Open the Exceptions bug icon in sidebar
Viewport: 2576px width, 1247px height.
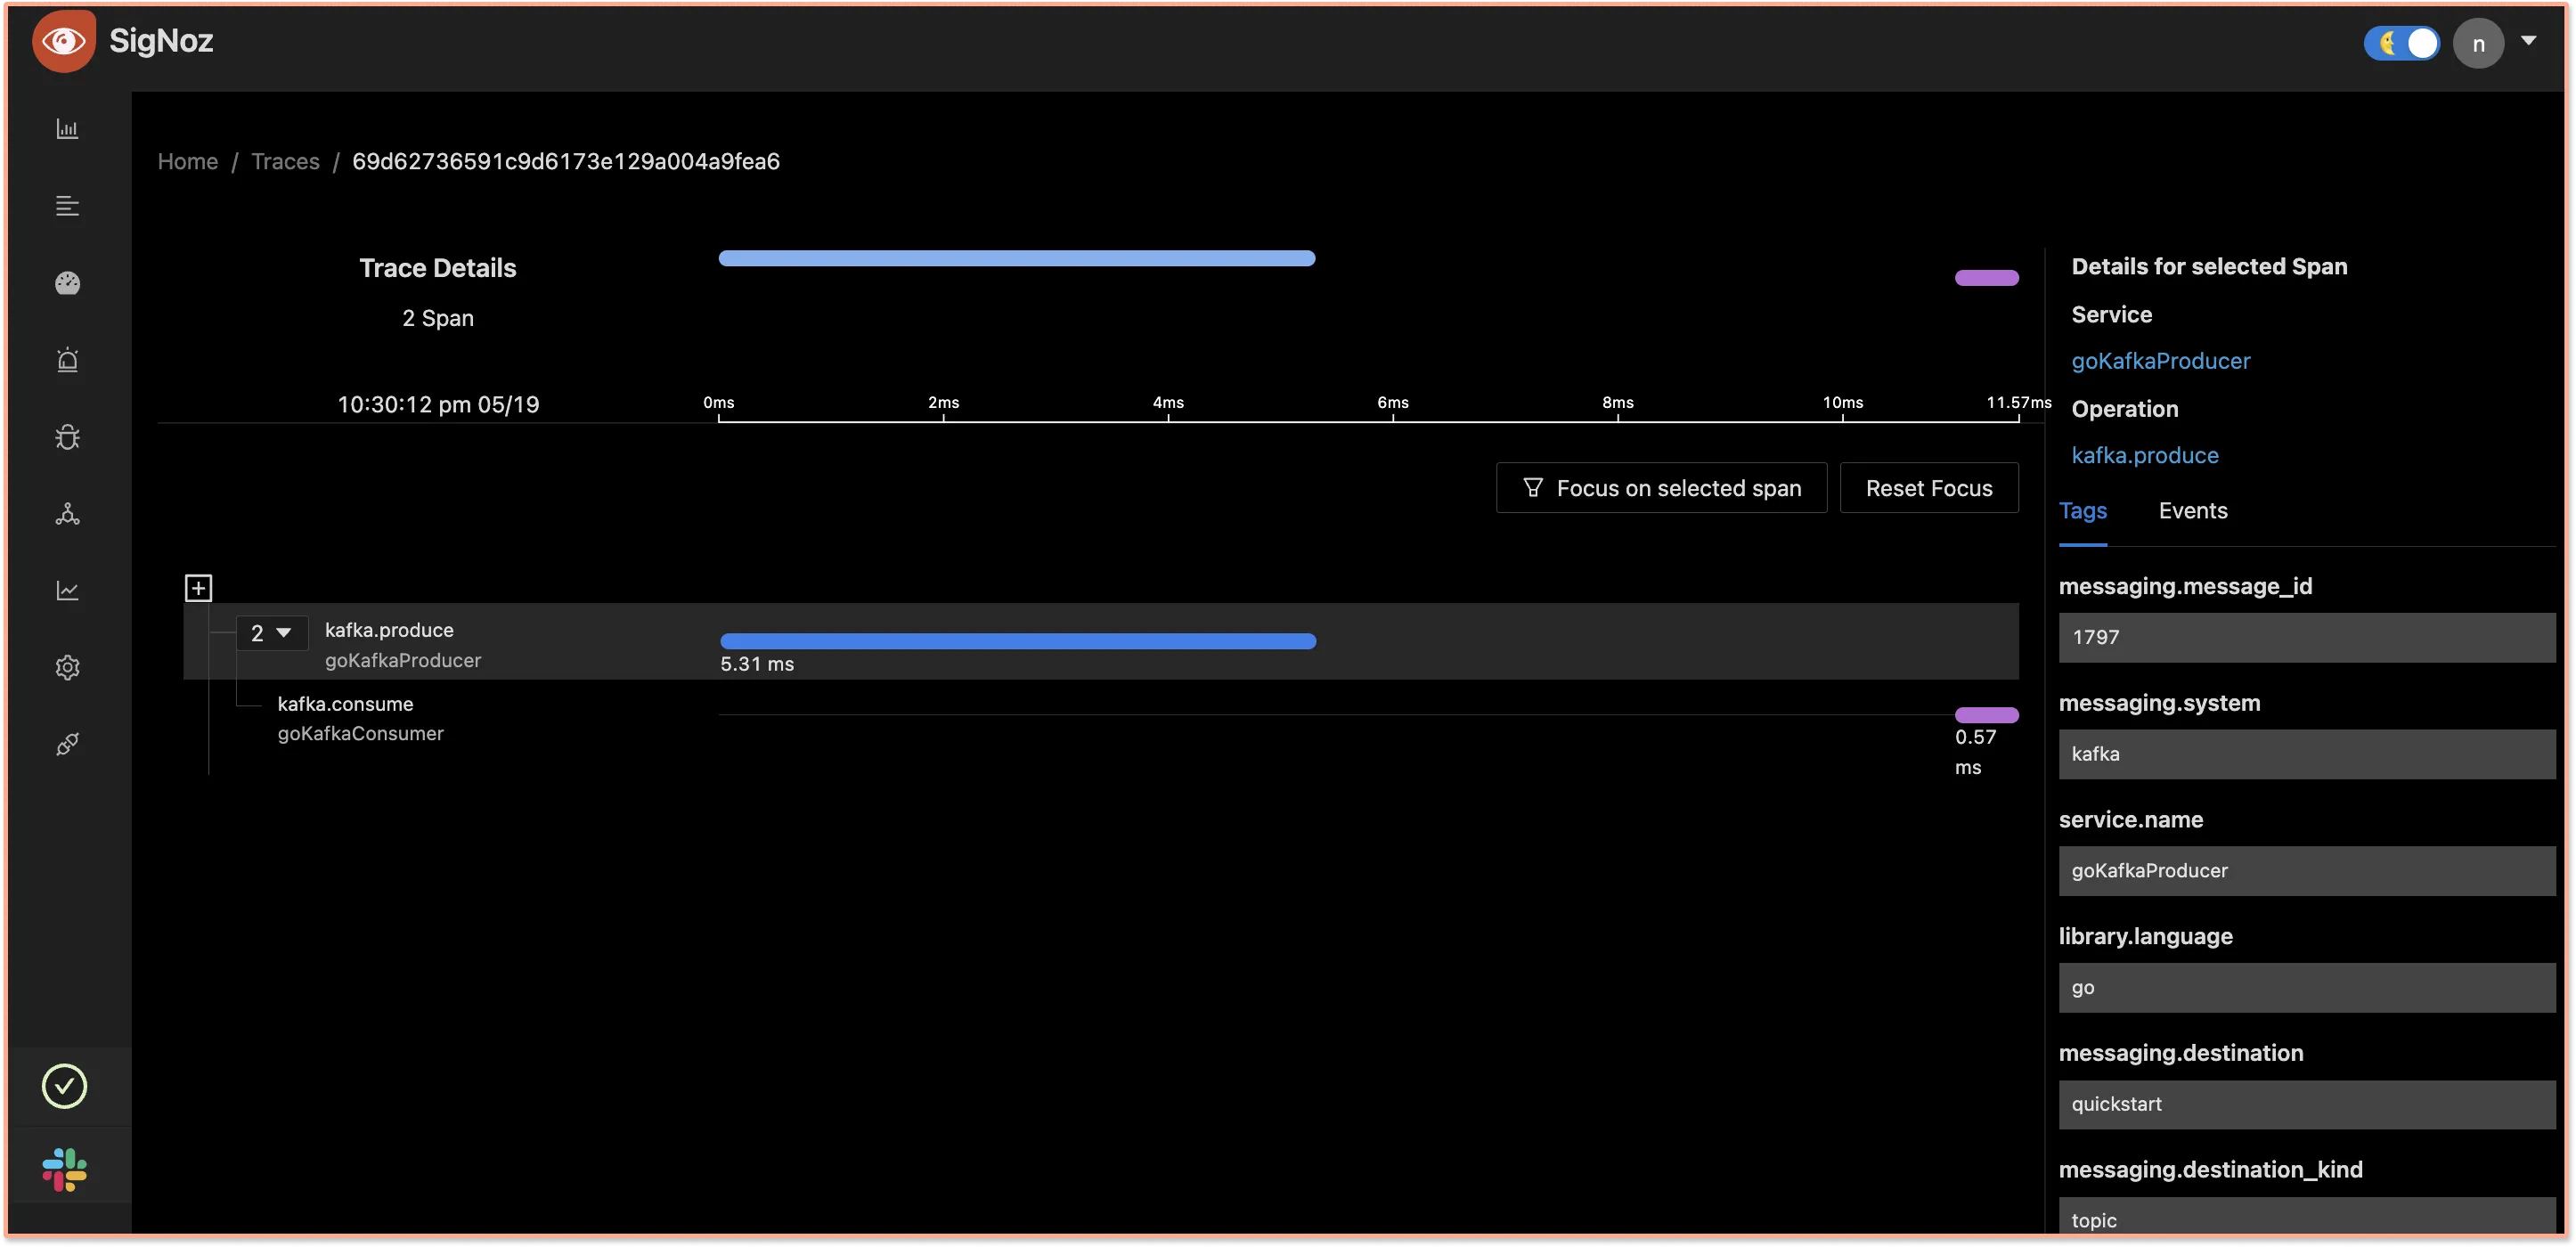click(67, 437)
